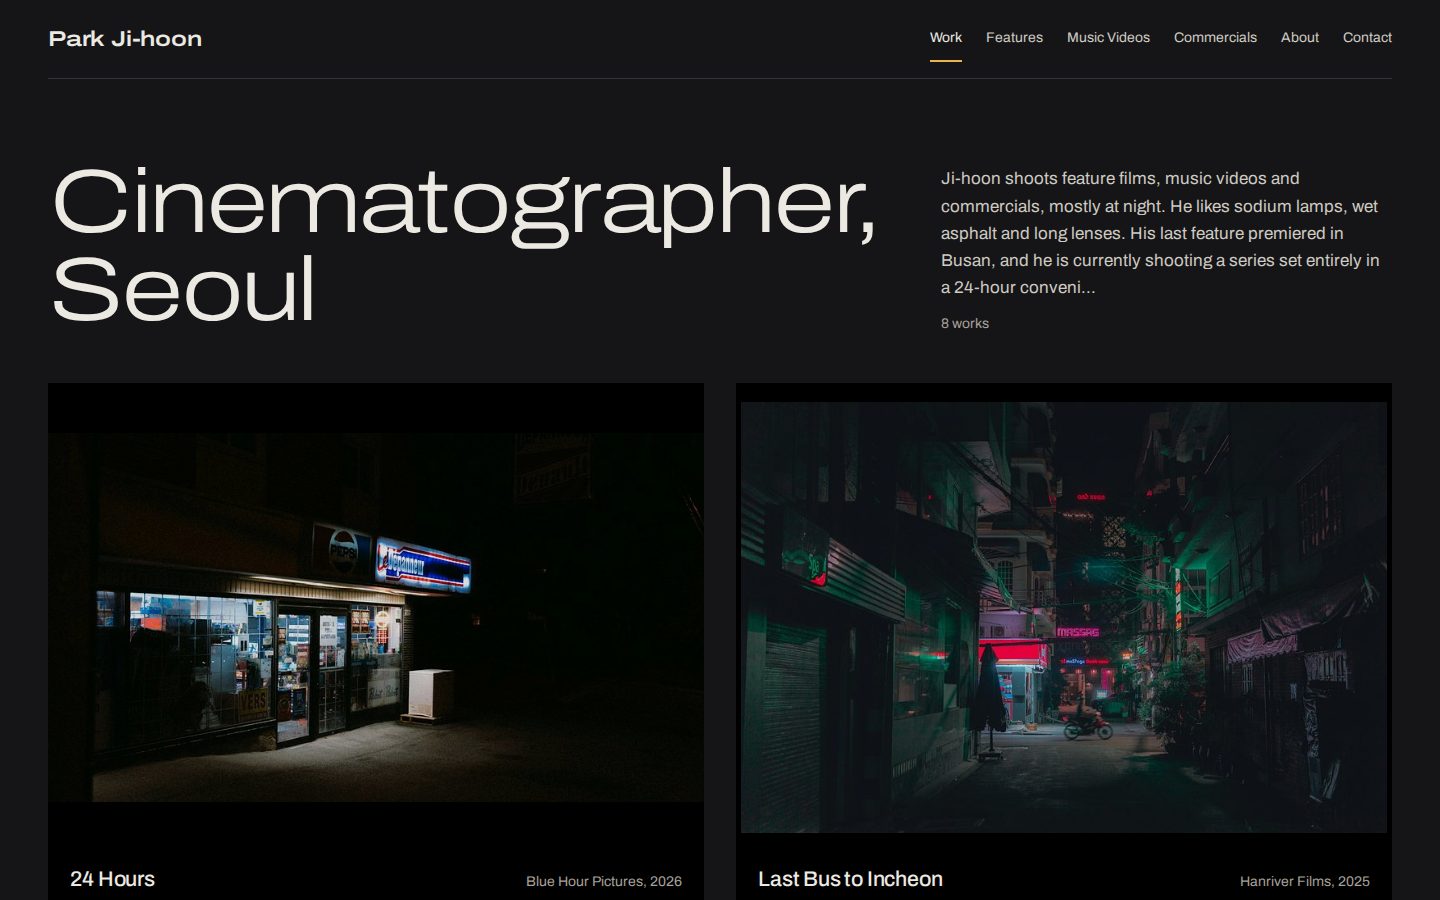This screenshot has width=1440, height=900.
Task: Click the Ji-hoon bio paragraph
Action: coord(1160,233)
